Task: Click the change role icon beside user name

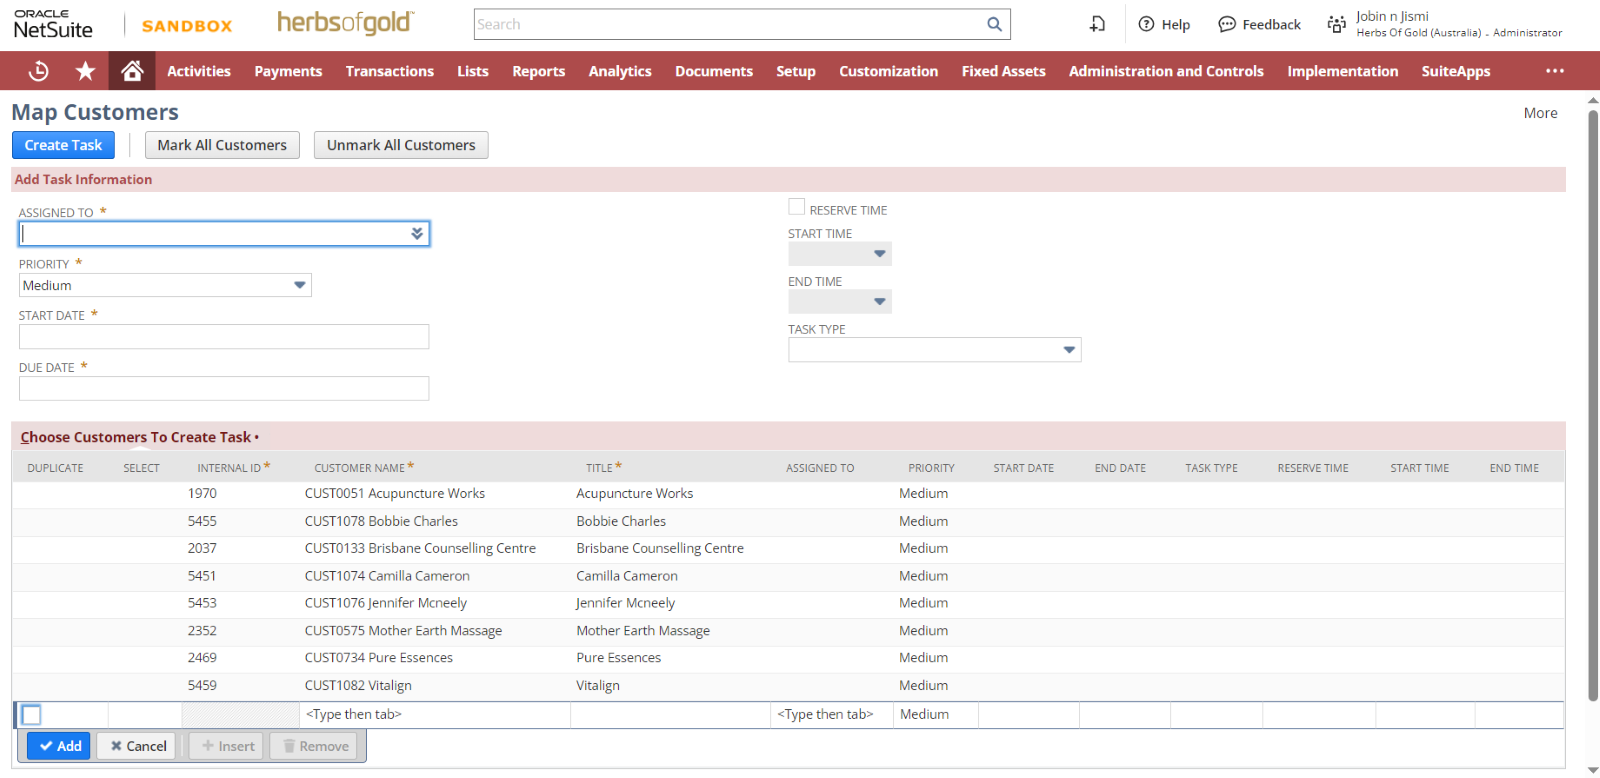Action: pos(1336,24)
